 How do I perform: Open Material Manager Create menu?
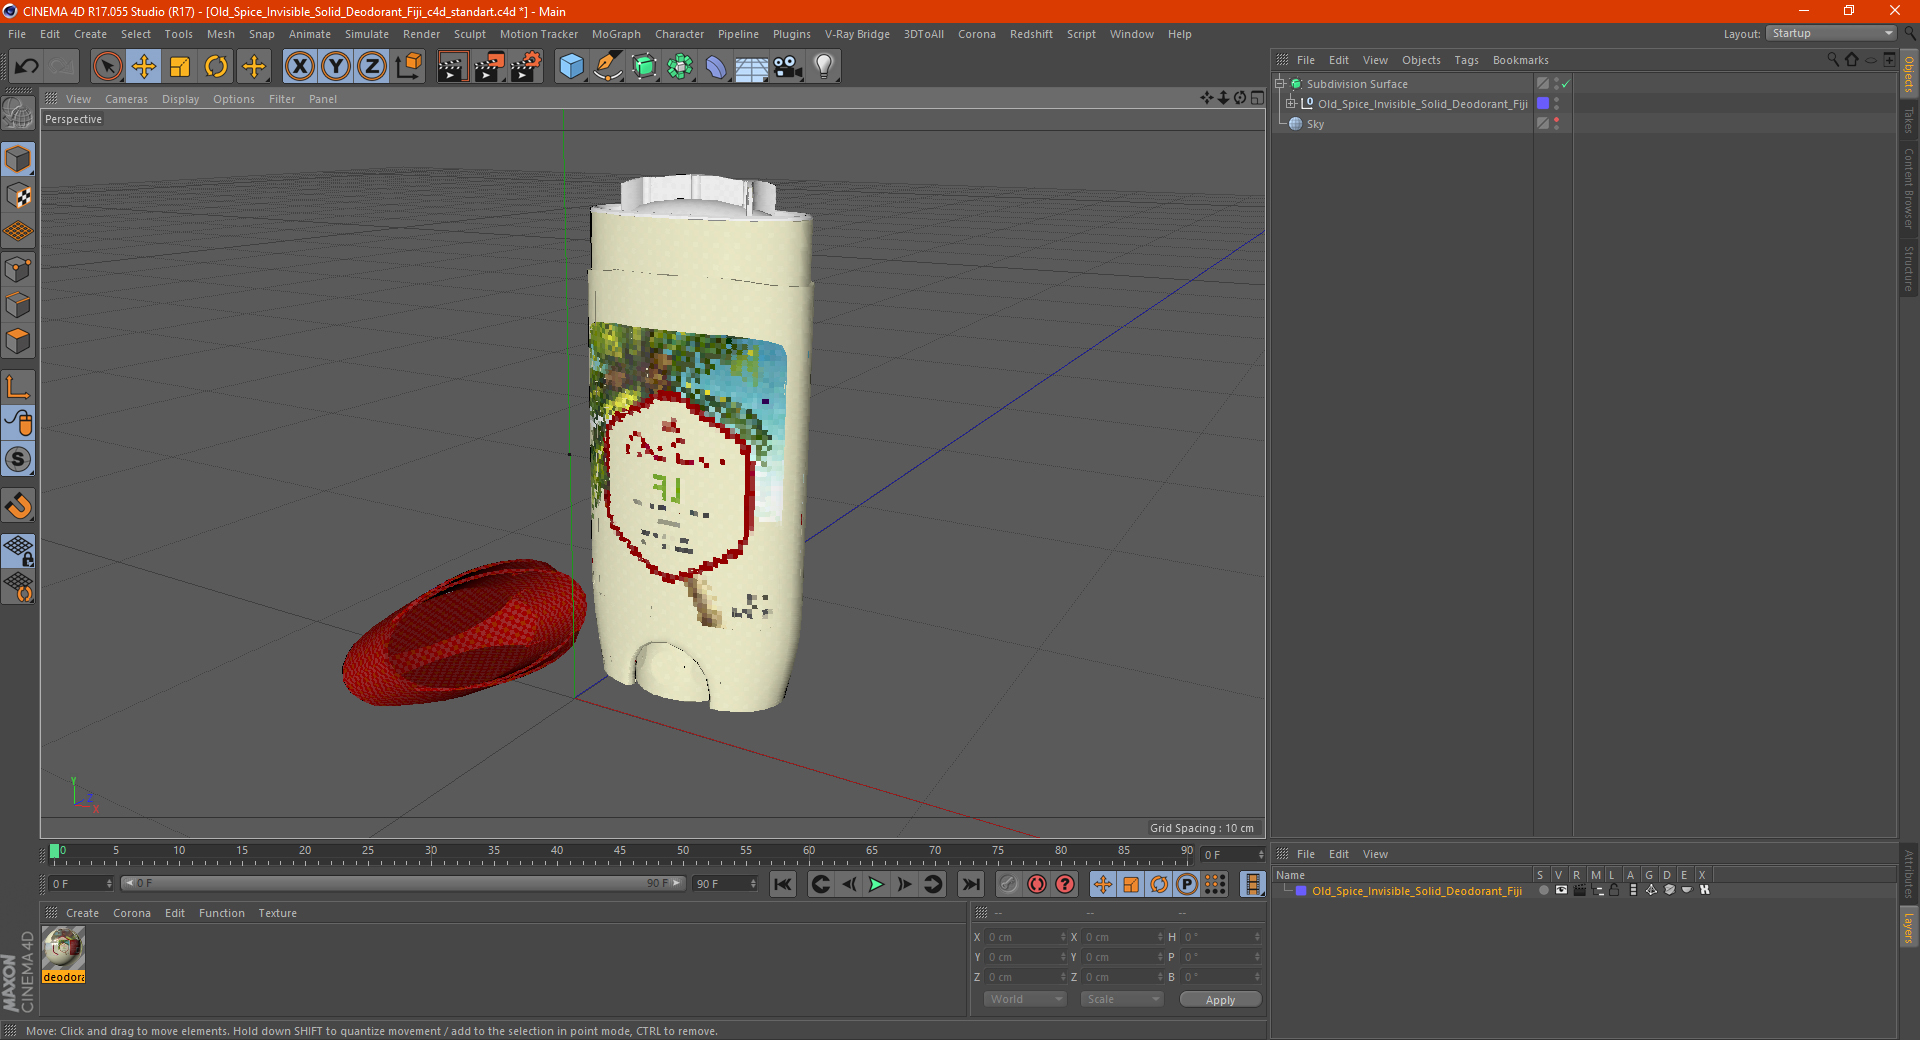82,913
